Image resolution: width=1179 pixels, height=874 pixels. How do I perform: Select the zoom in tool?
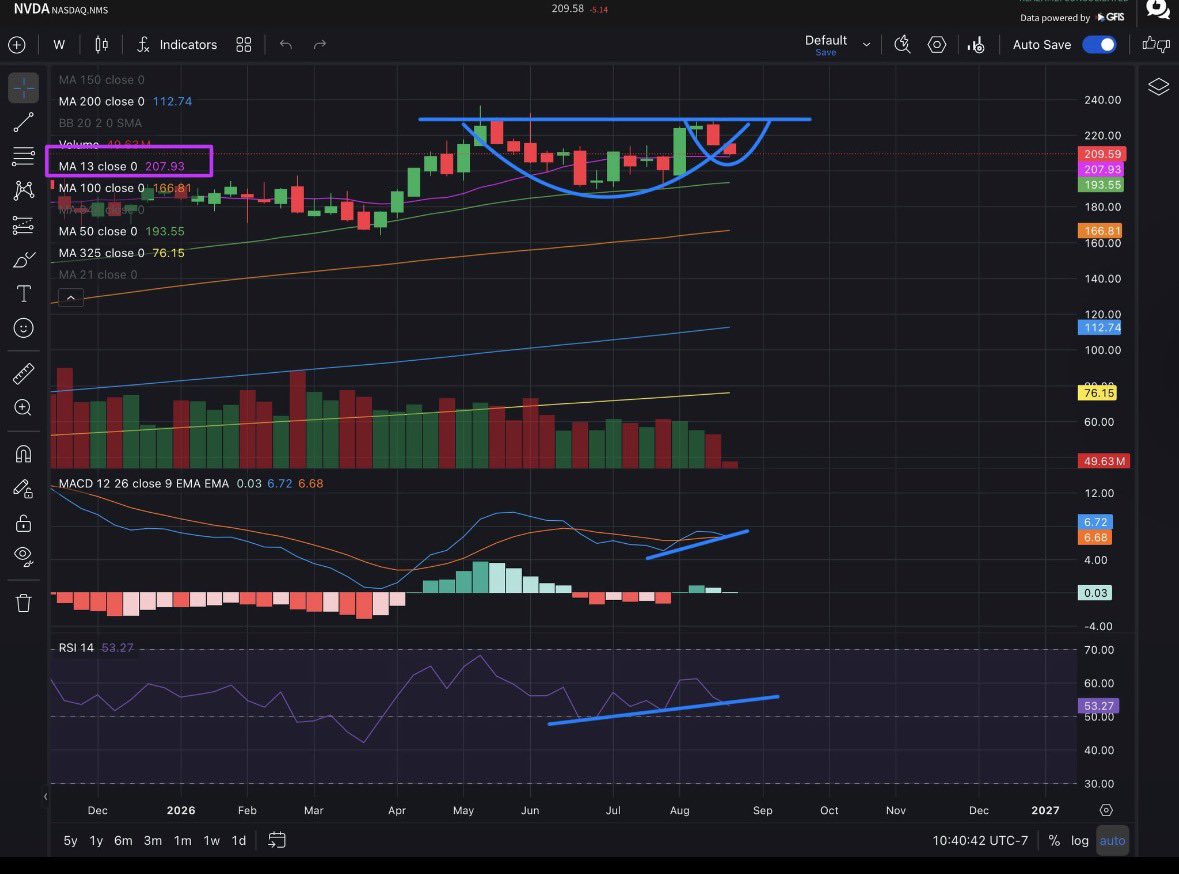coord(23,408)
